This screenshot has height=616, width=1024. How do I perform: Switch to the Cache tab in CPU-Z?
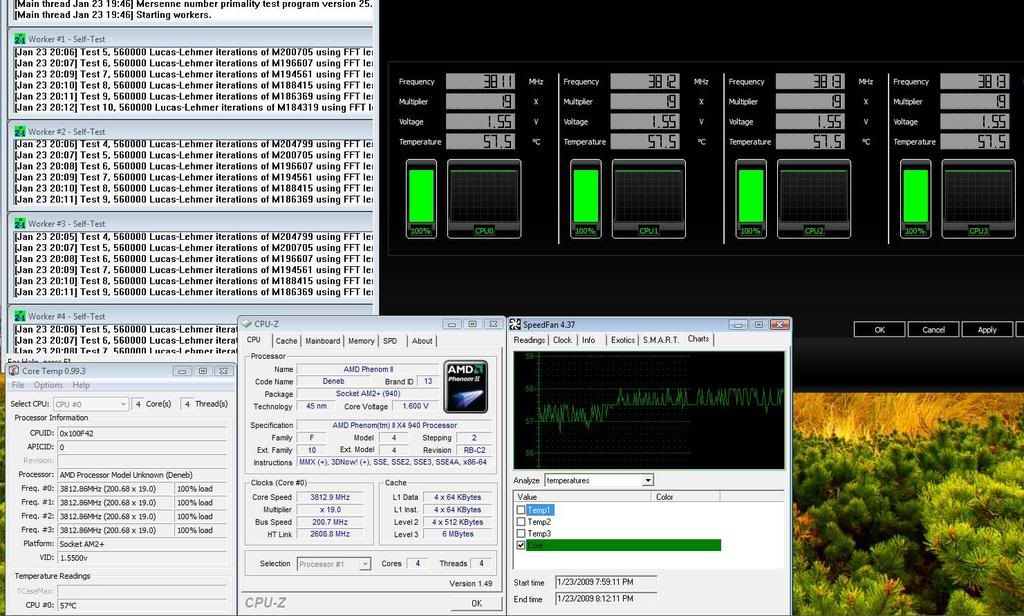[286, 341]
